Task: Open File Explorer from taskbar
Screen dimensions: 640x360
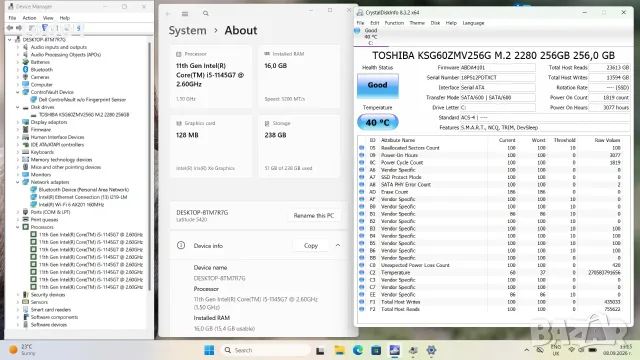Action: 339,350
